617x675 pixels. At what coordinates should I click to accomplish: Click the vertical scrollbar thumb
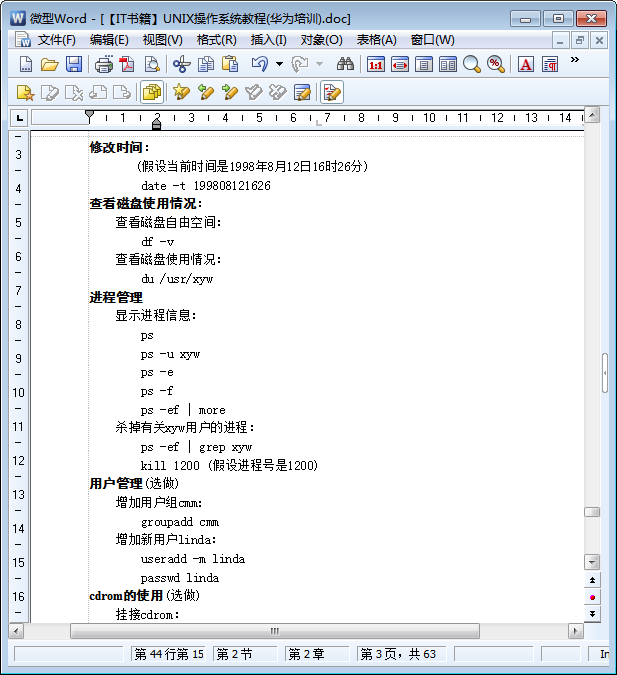[x=592, y=512]
